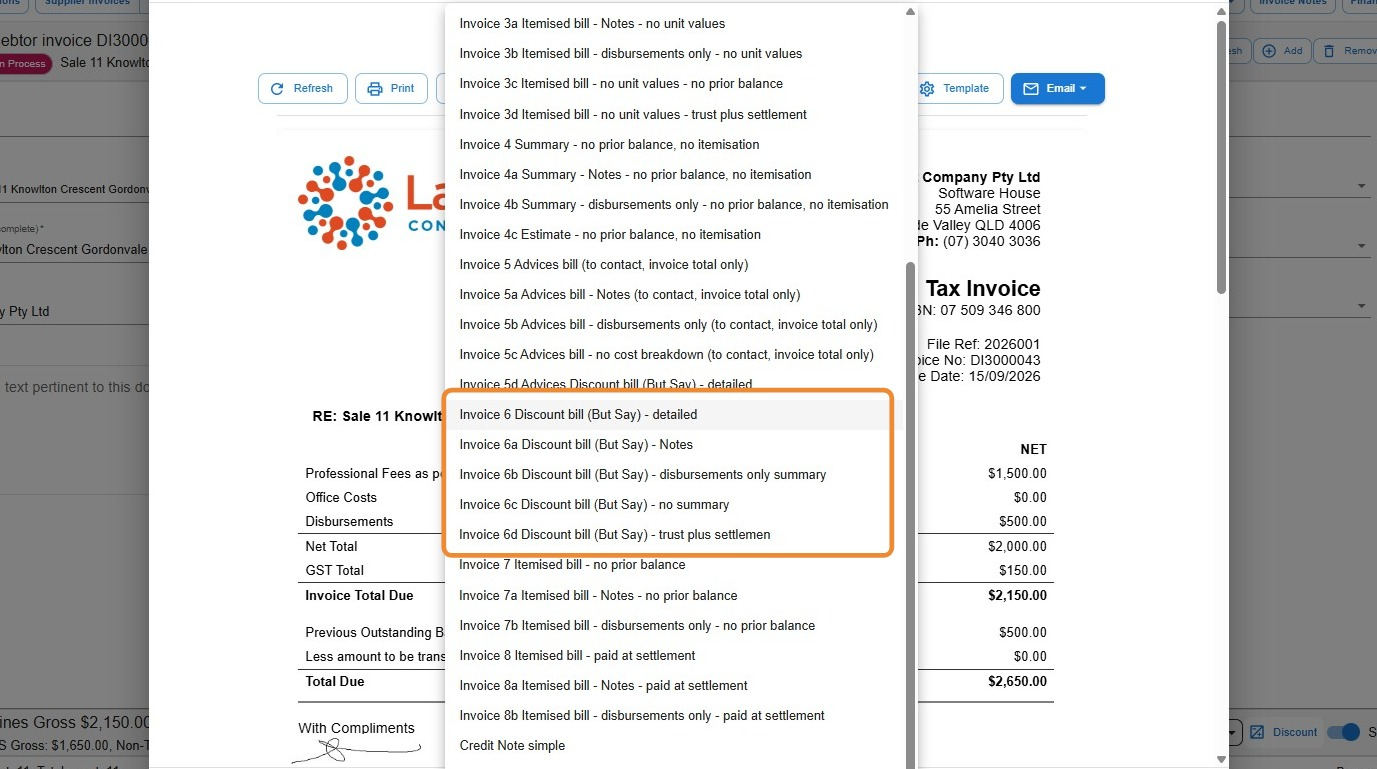Click the template list scrollbar up arrow

pyautogui.click(x=910, y=12)
